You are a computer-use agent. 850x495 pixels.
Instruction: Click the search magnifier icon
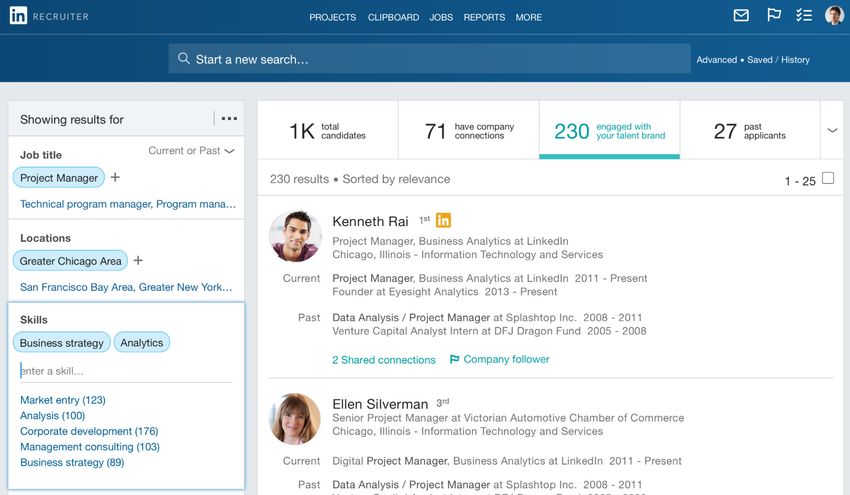tap(184, 59)
